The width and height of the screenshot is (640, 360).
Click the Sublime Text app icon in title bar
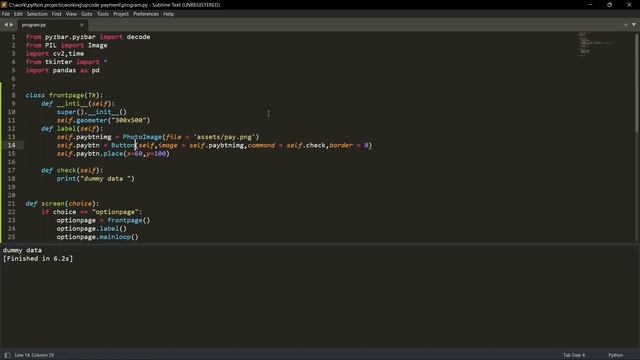pos(4,5)
